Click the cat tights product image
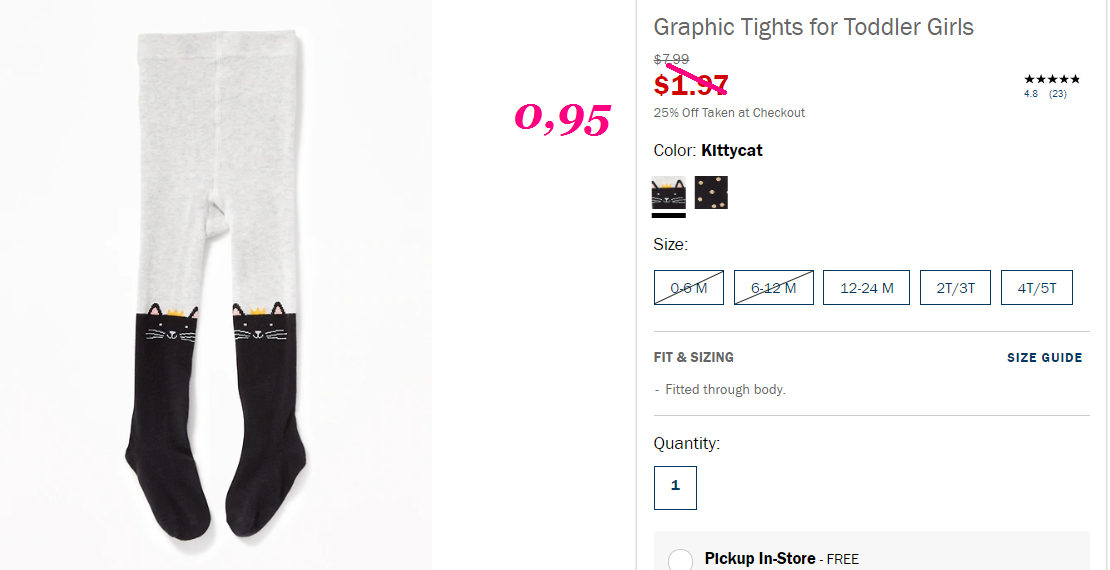Screen dimensions: 1110x570 click(216, 285)
